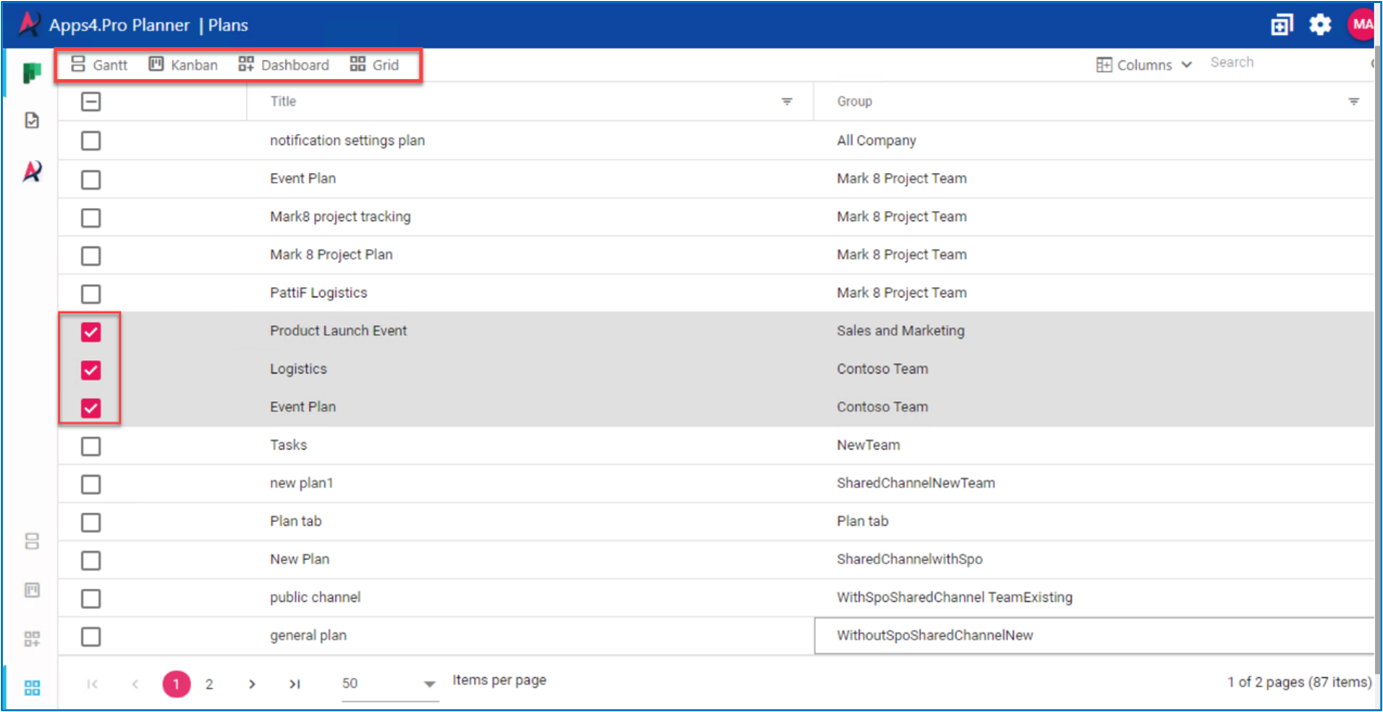Open the settings gear icon

coord(1320,25)
